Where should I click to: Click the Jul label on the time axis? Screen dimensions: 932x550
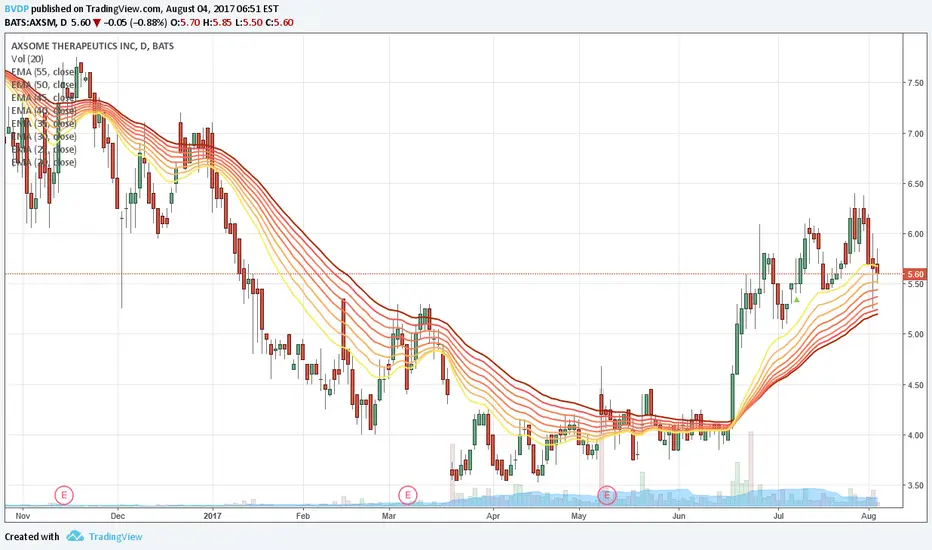click(778, 516)
